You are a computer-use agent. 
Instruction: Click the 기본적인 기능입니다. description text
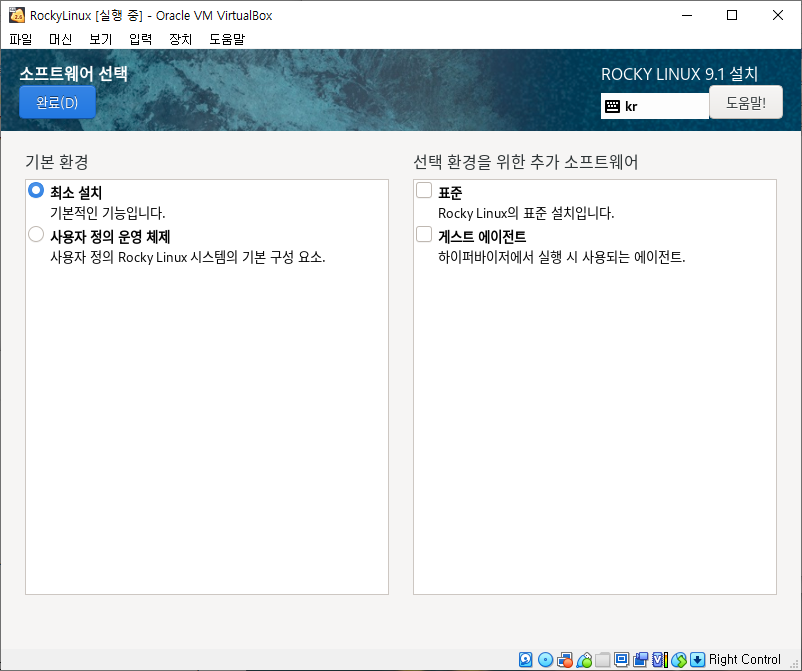[x=108, y=213]
